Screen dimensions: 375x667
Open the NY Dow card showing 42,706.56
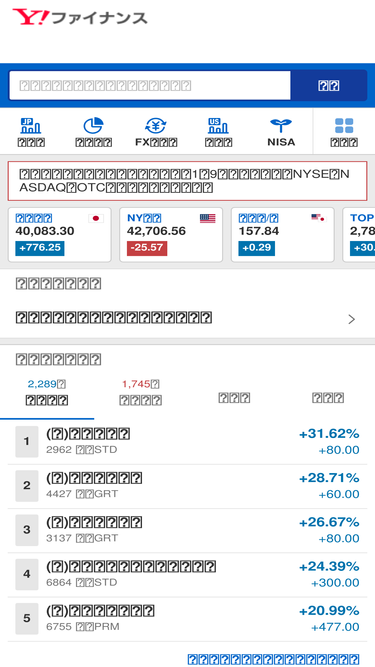click(171, 235)
